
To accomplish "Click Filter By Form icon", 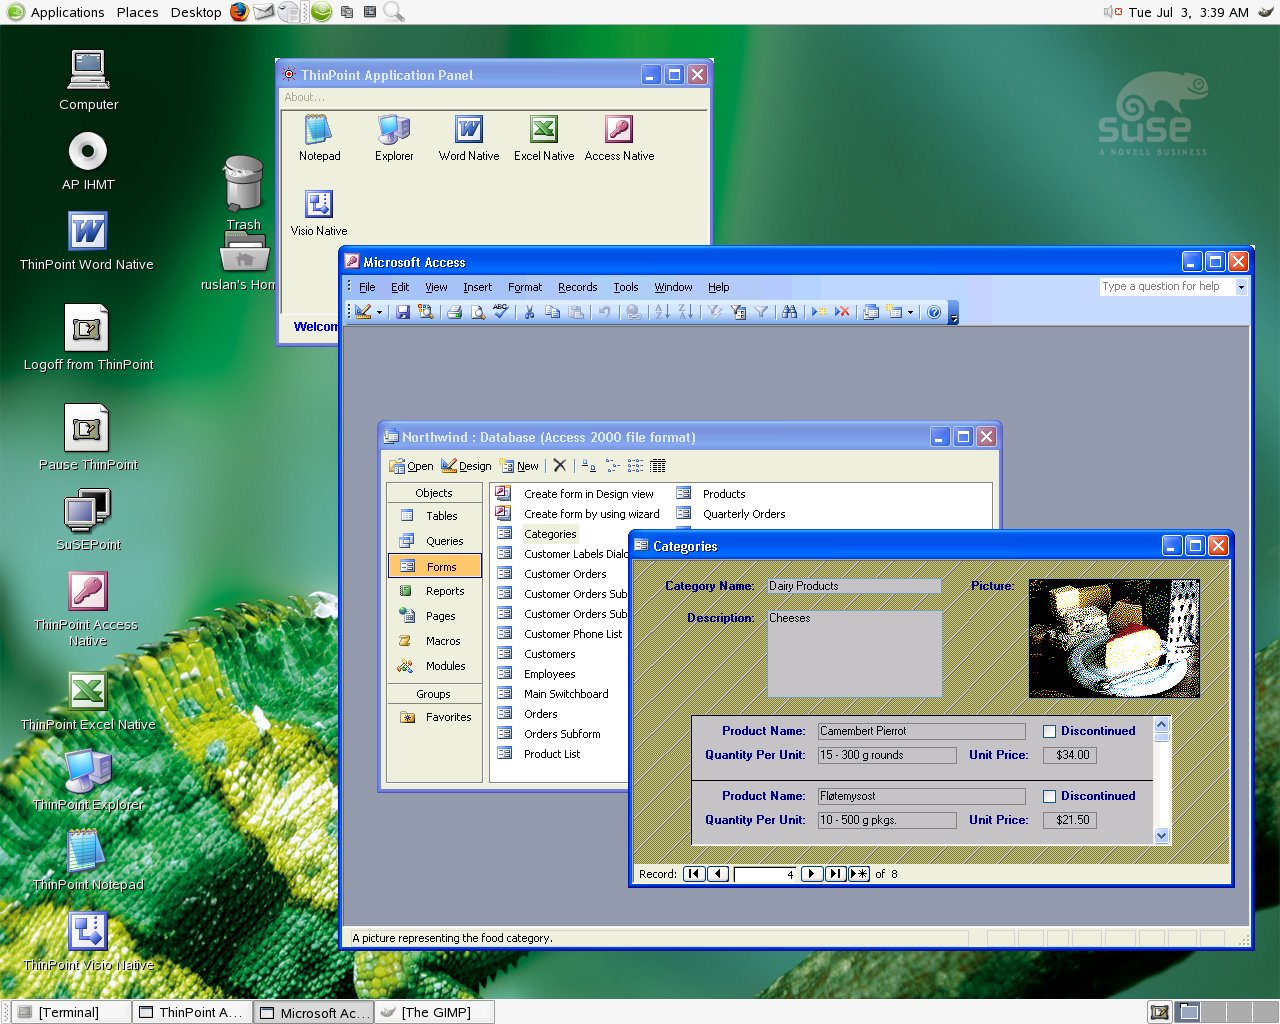I will pyautogui.click(x=738, y=312).
